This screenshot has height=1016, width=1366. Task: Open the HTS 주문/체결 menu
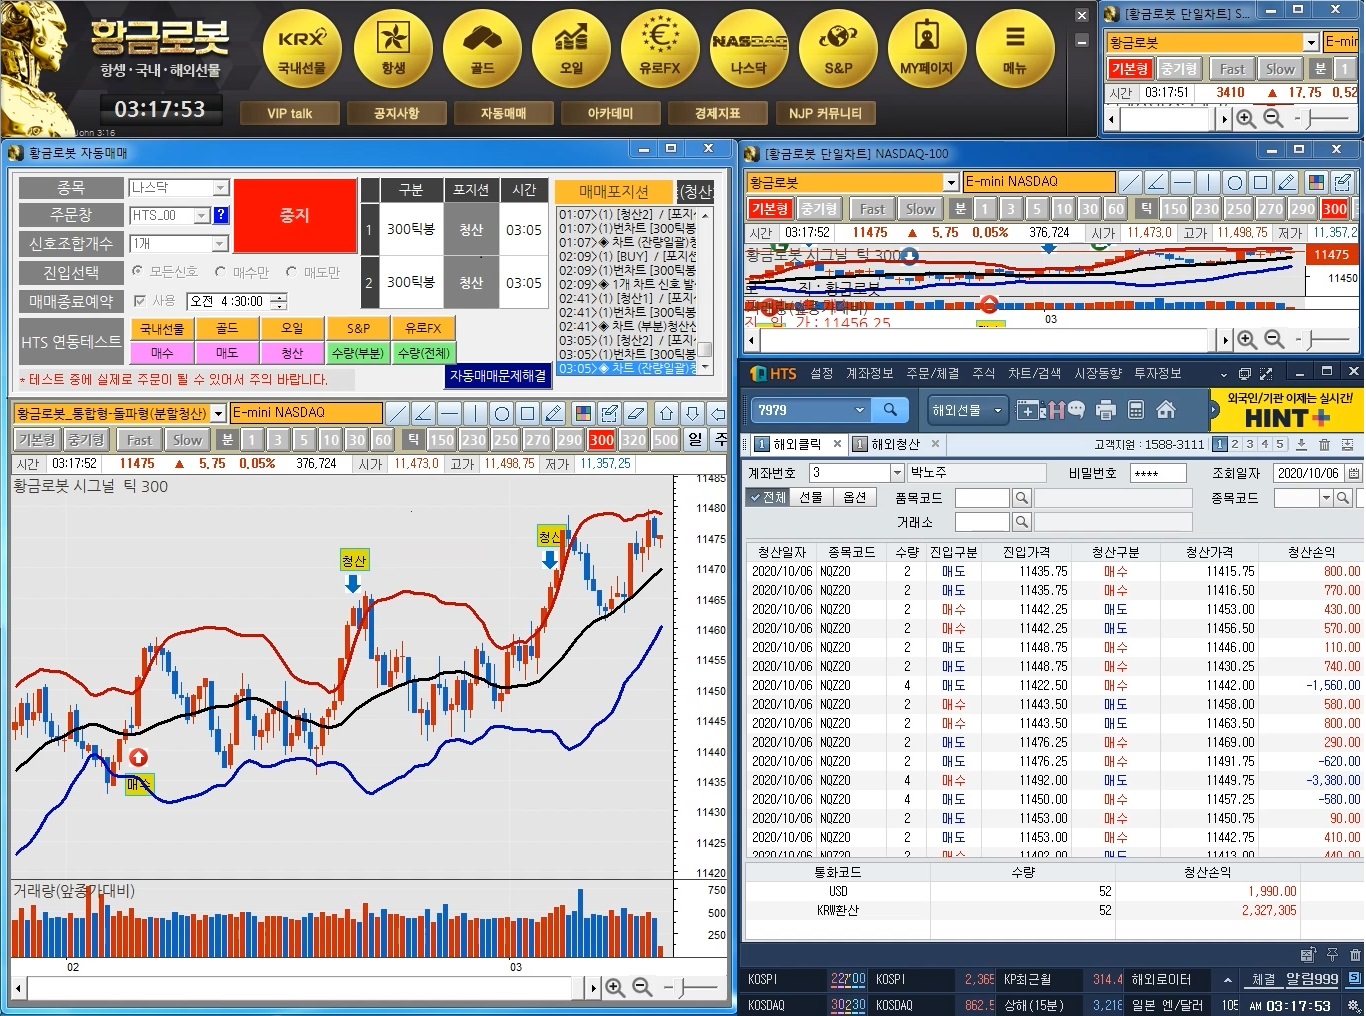click(932, 373)
